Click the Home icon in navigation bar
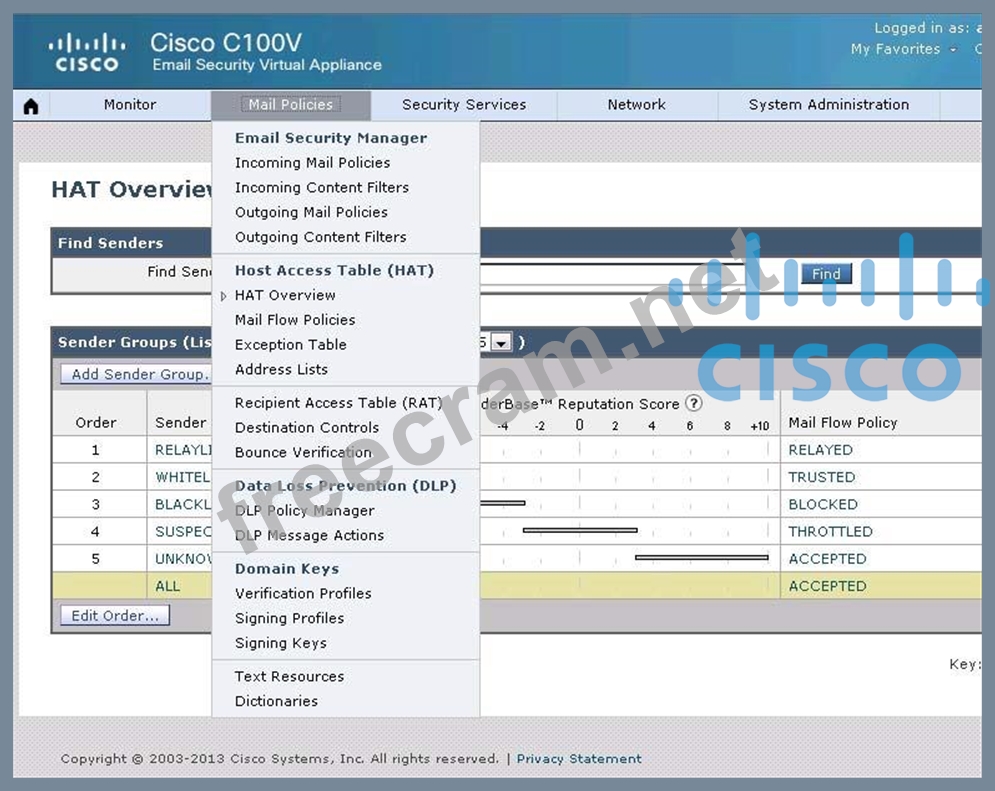 (31, 106)
